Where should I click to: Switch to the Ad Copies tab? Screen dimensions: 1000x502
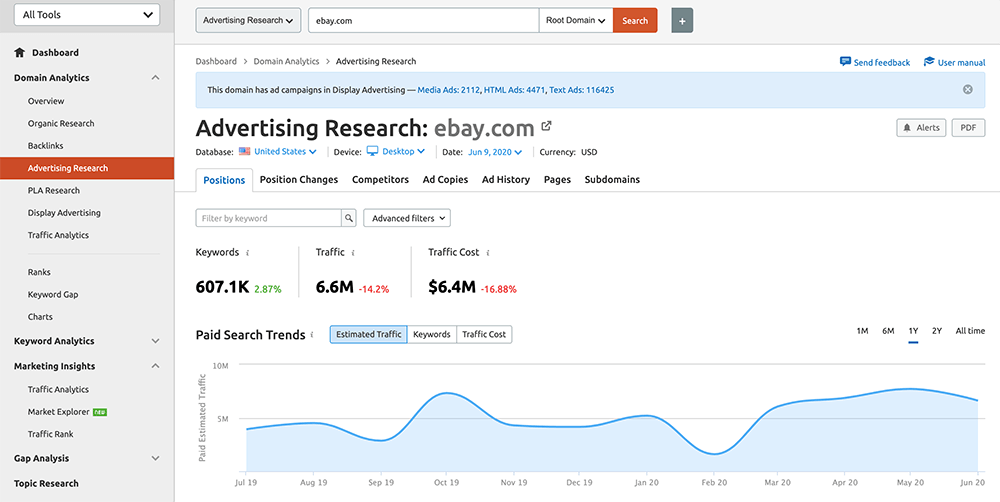tap(445, 180)
